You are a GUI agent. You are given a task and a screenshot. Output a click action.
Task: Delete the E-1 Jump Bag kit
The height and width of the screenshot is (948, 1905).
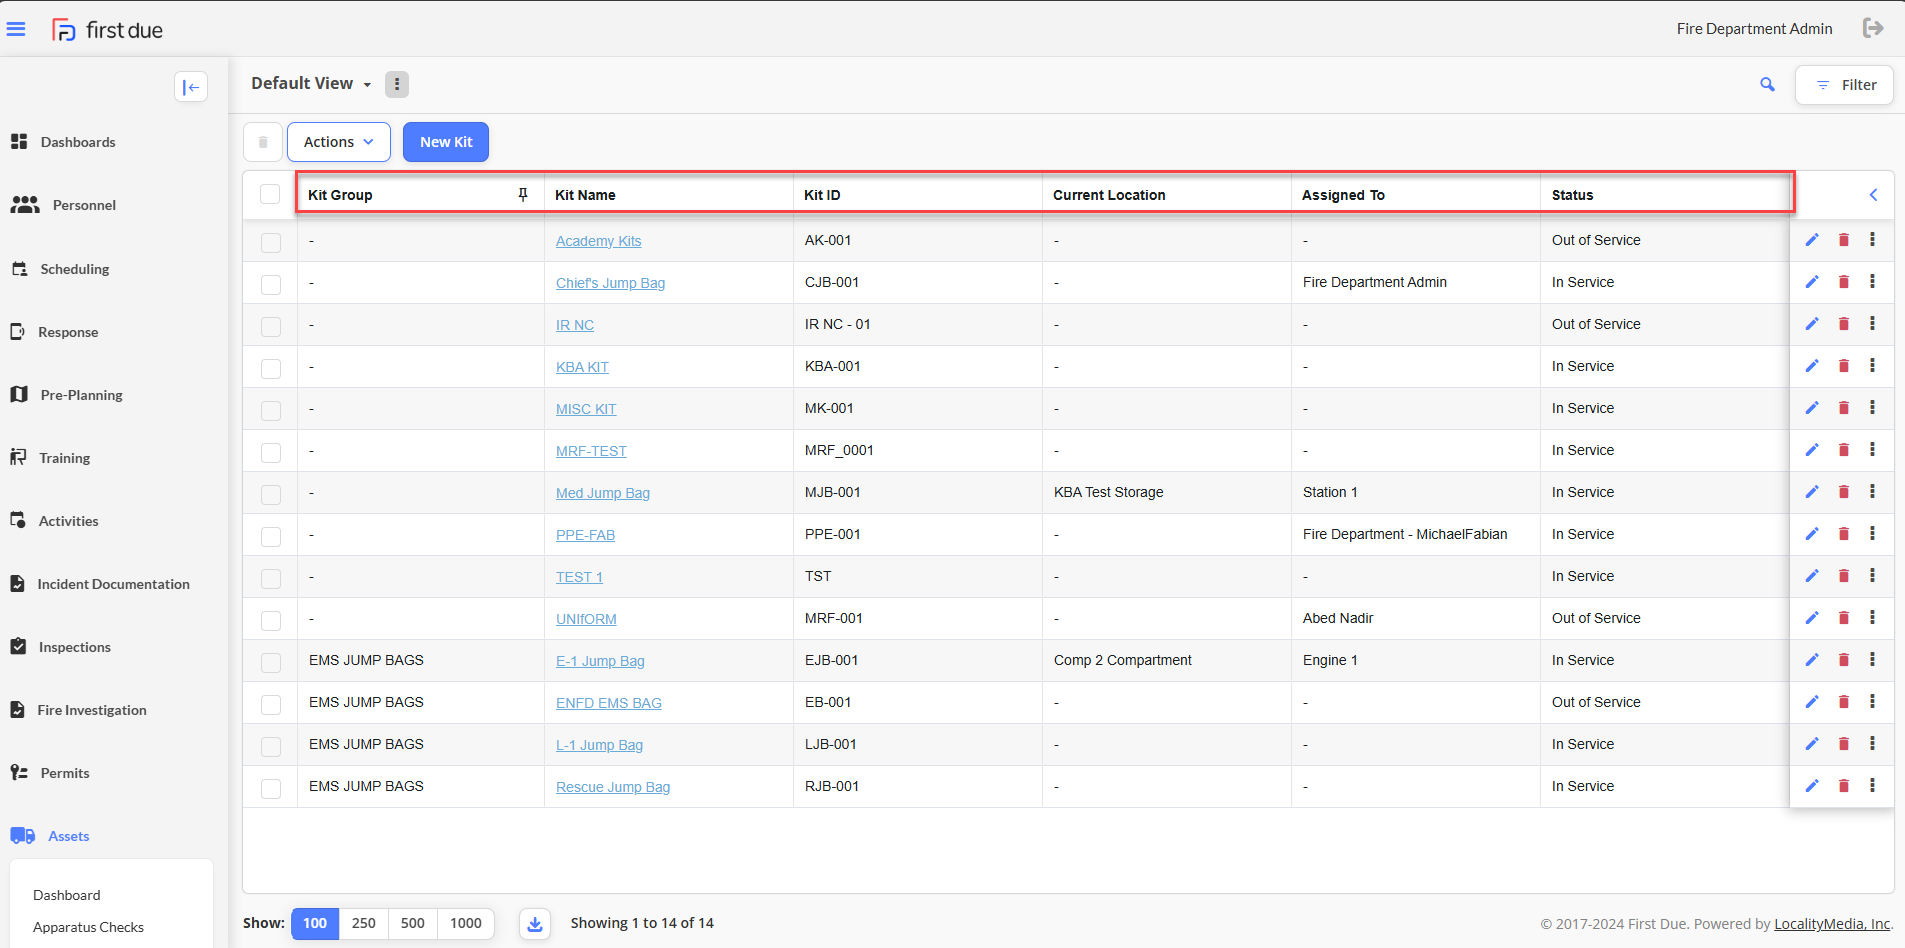coord(1844,660)
